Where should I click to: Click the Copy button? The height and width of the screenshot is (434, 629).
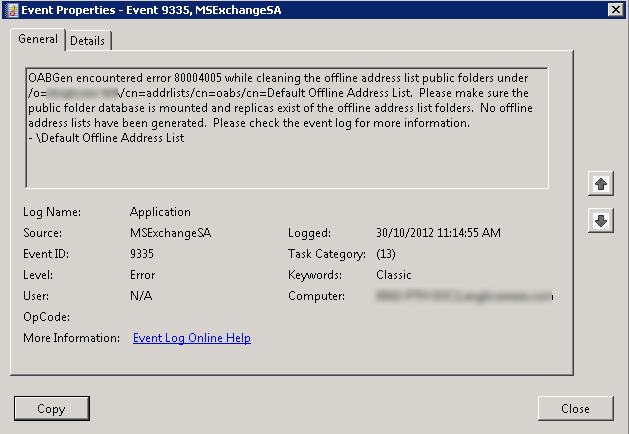click(x=52, y=408)
